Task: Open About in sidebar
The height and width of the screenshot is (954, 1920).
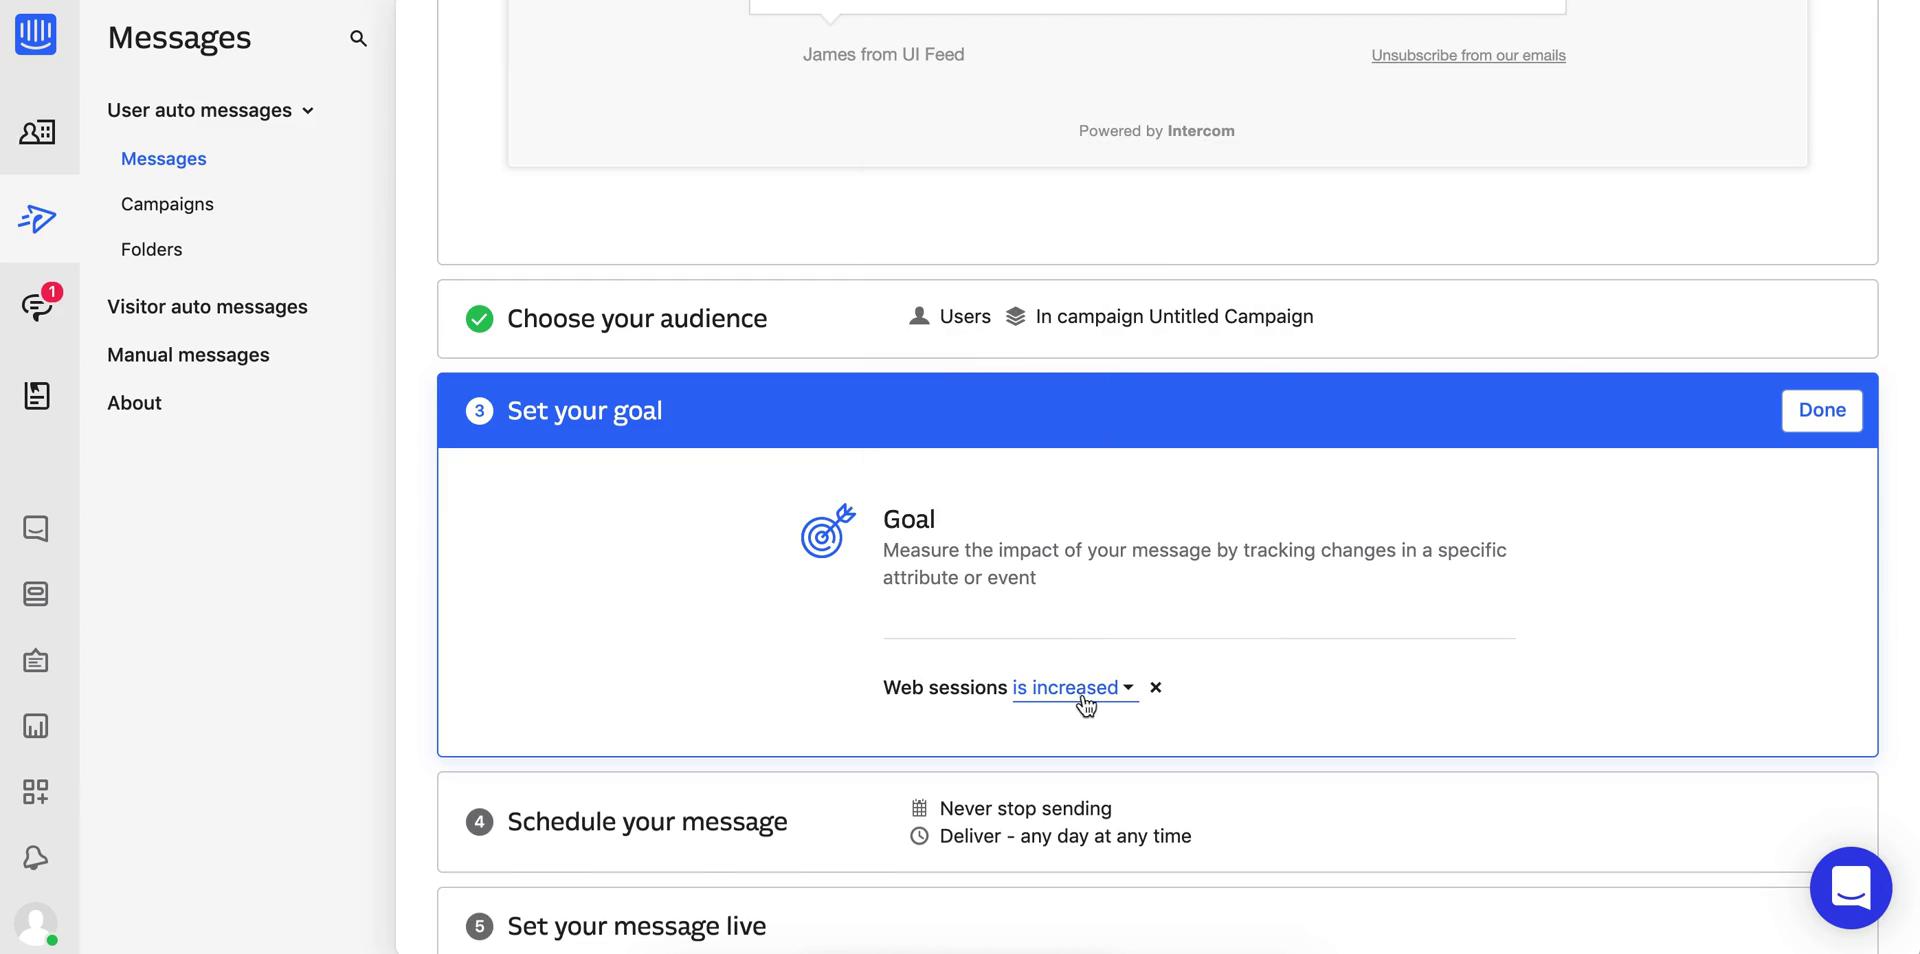Action: pos(134,403)
